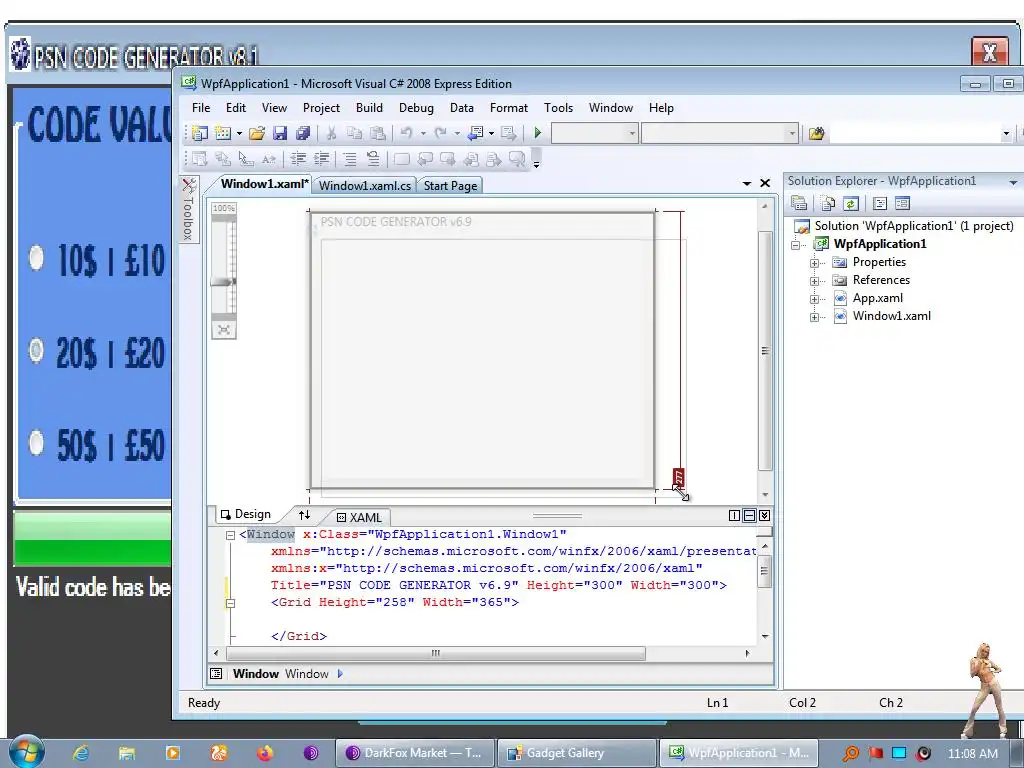Click the Toggle Bookmark icon in the second toolbar row

pyautogui.click(x=402, y=159)
